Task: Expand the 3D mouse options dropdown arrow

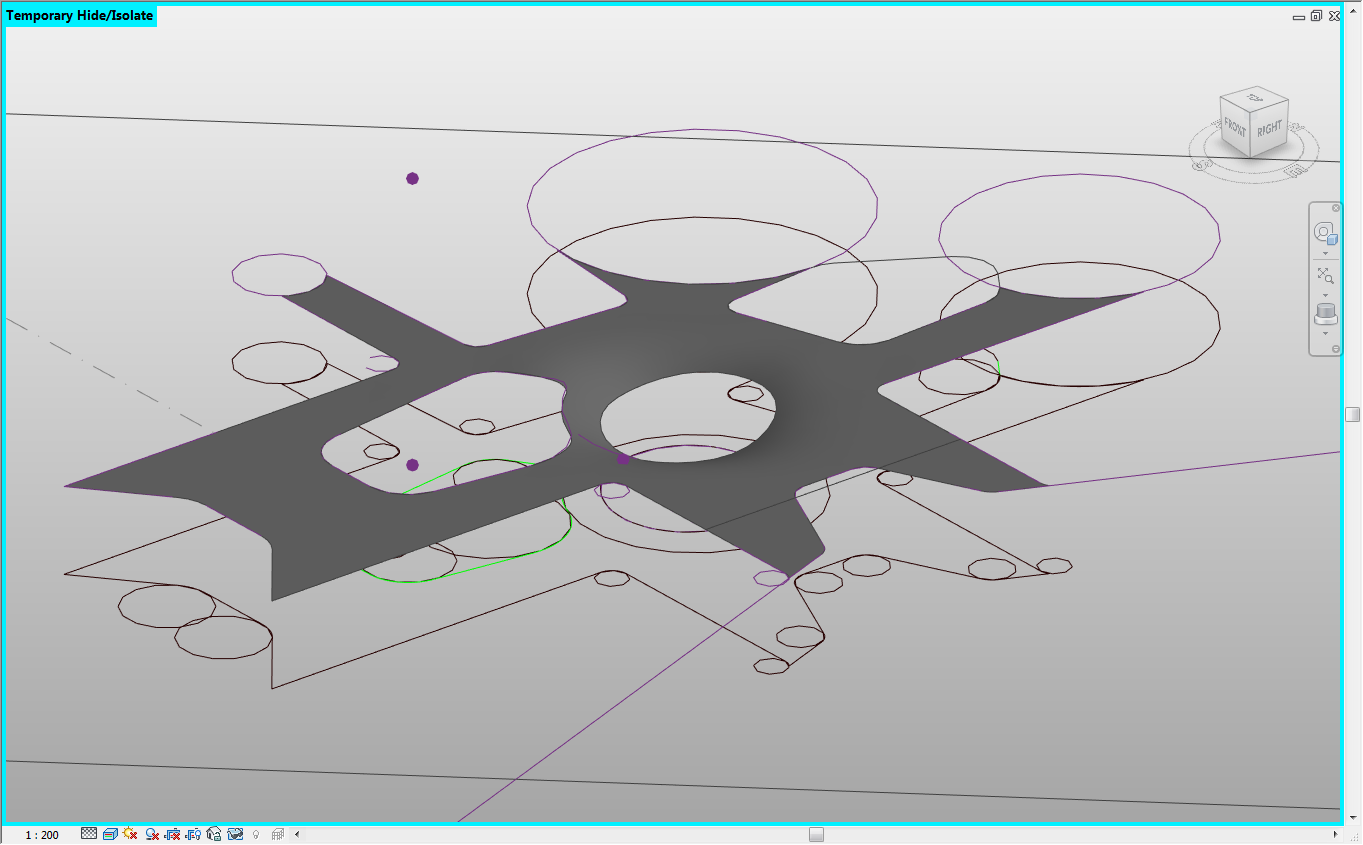Action: pos(1325,333)
